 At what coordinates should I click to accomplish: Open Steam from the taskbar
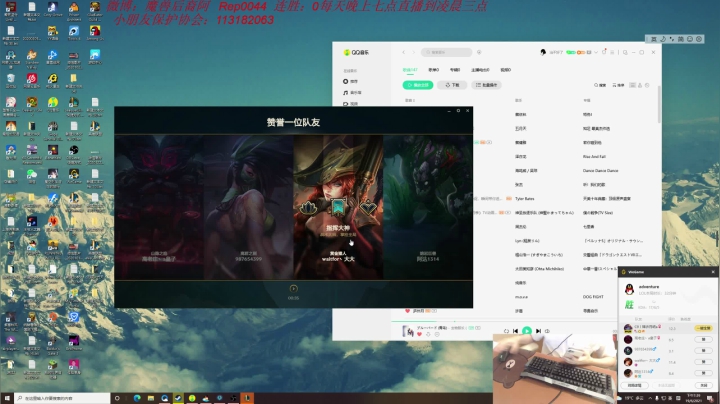click(178, 398)
